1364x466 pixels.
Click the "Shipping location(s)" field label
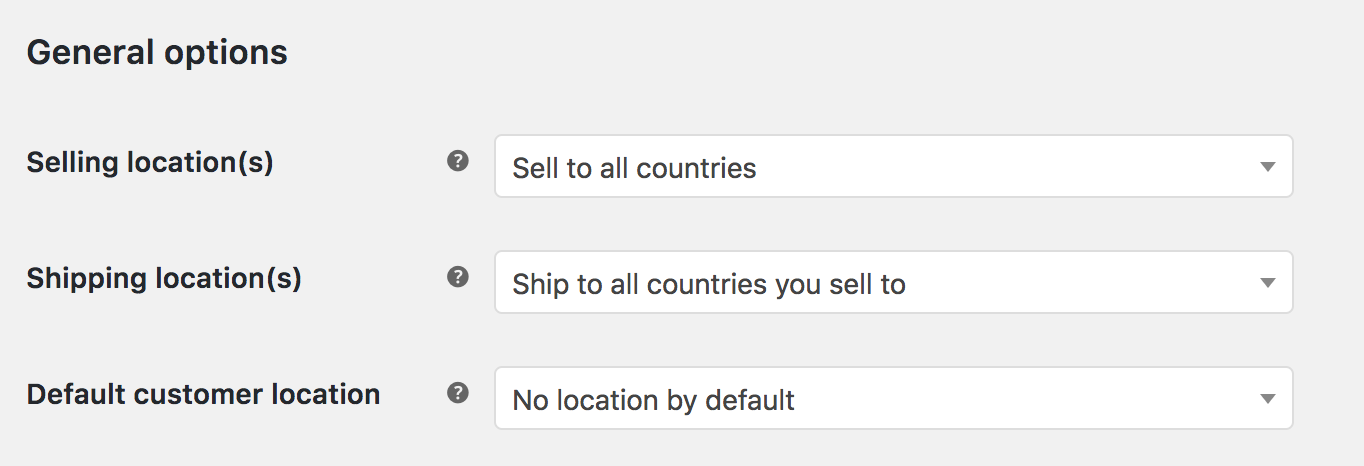click(x=164, y=278)
